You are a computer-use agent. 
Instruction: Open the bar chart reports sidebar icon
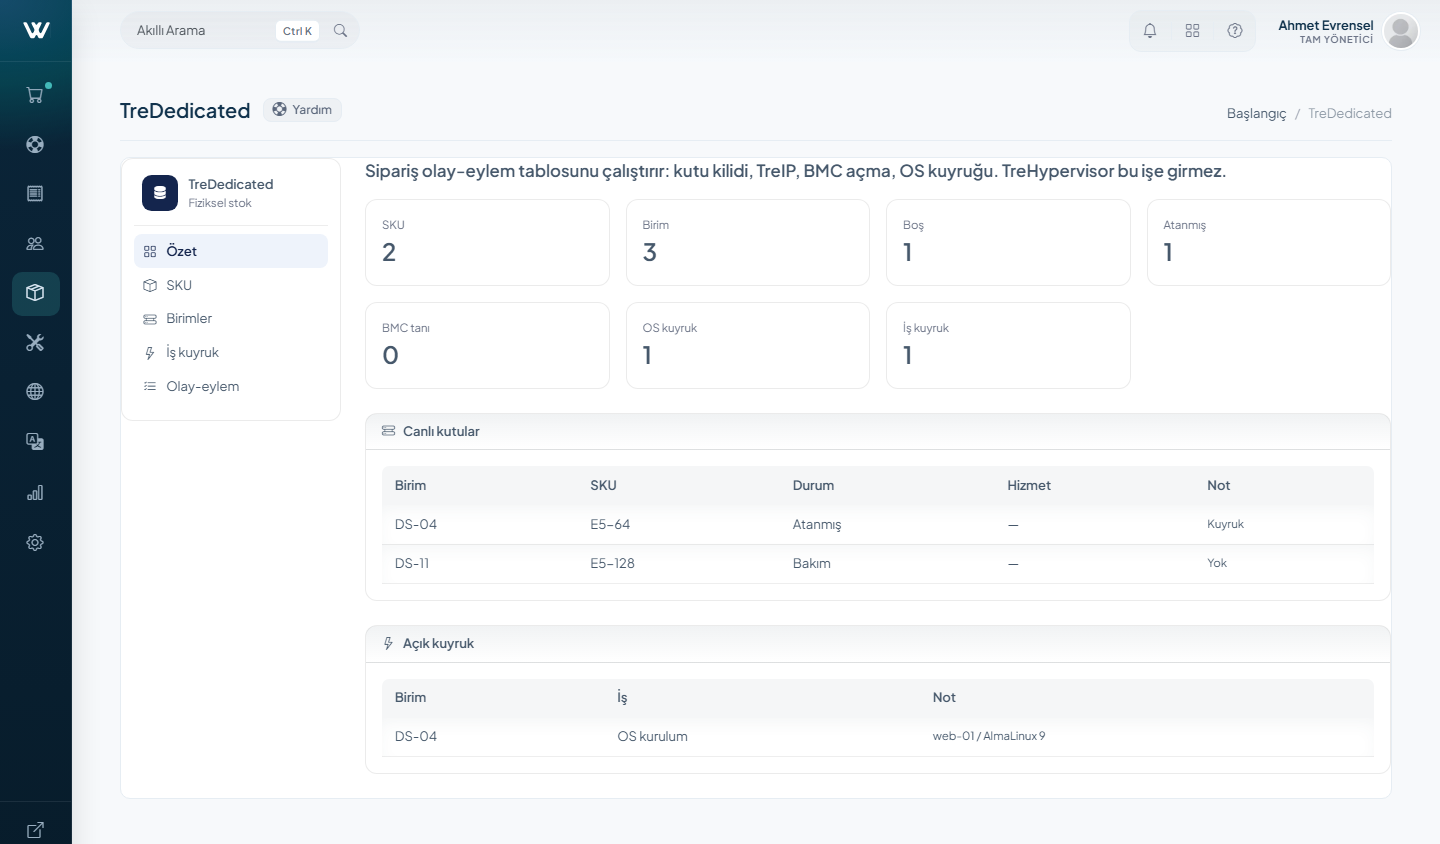pyautogui.click(x=35, y=492)
